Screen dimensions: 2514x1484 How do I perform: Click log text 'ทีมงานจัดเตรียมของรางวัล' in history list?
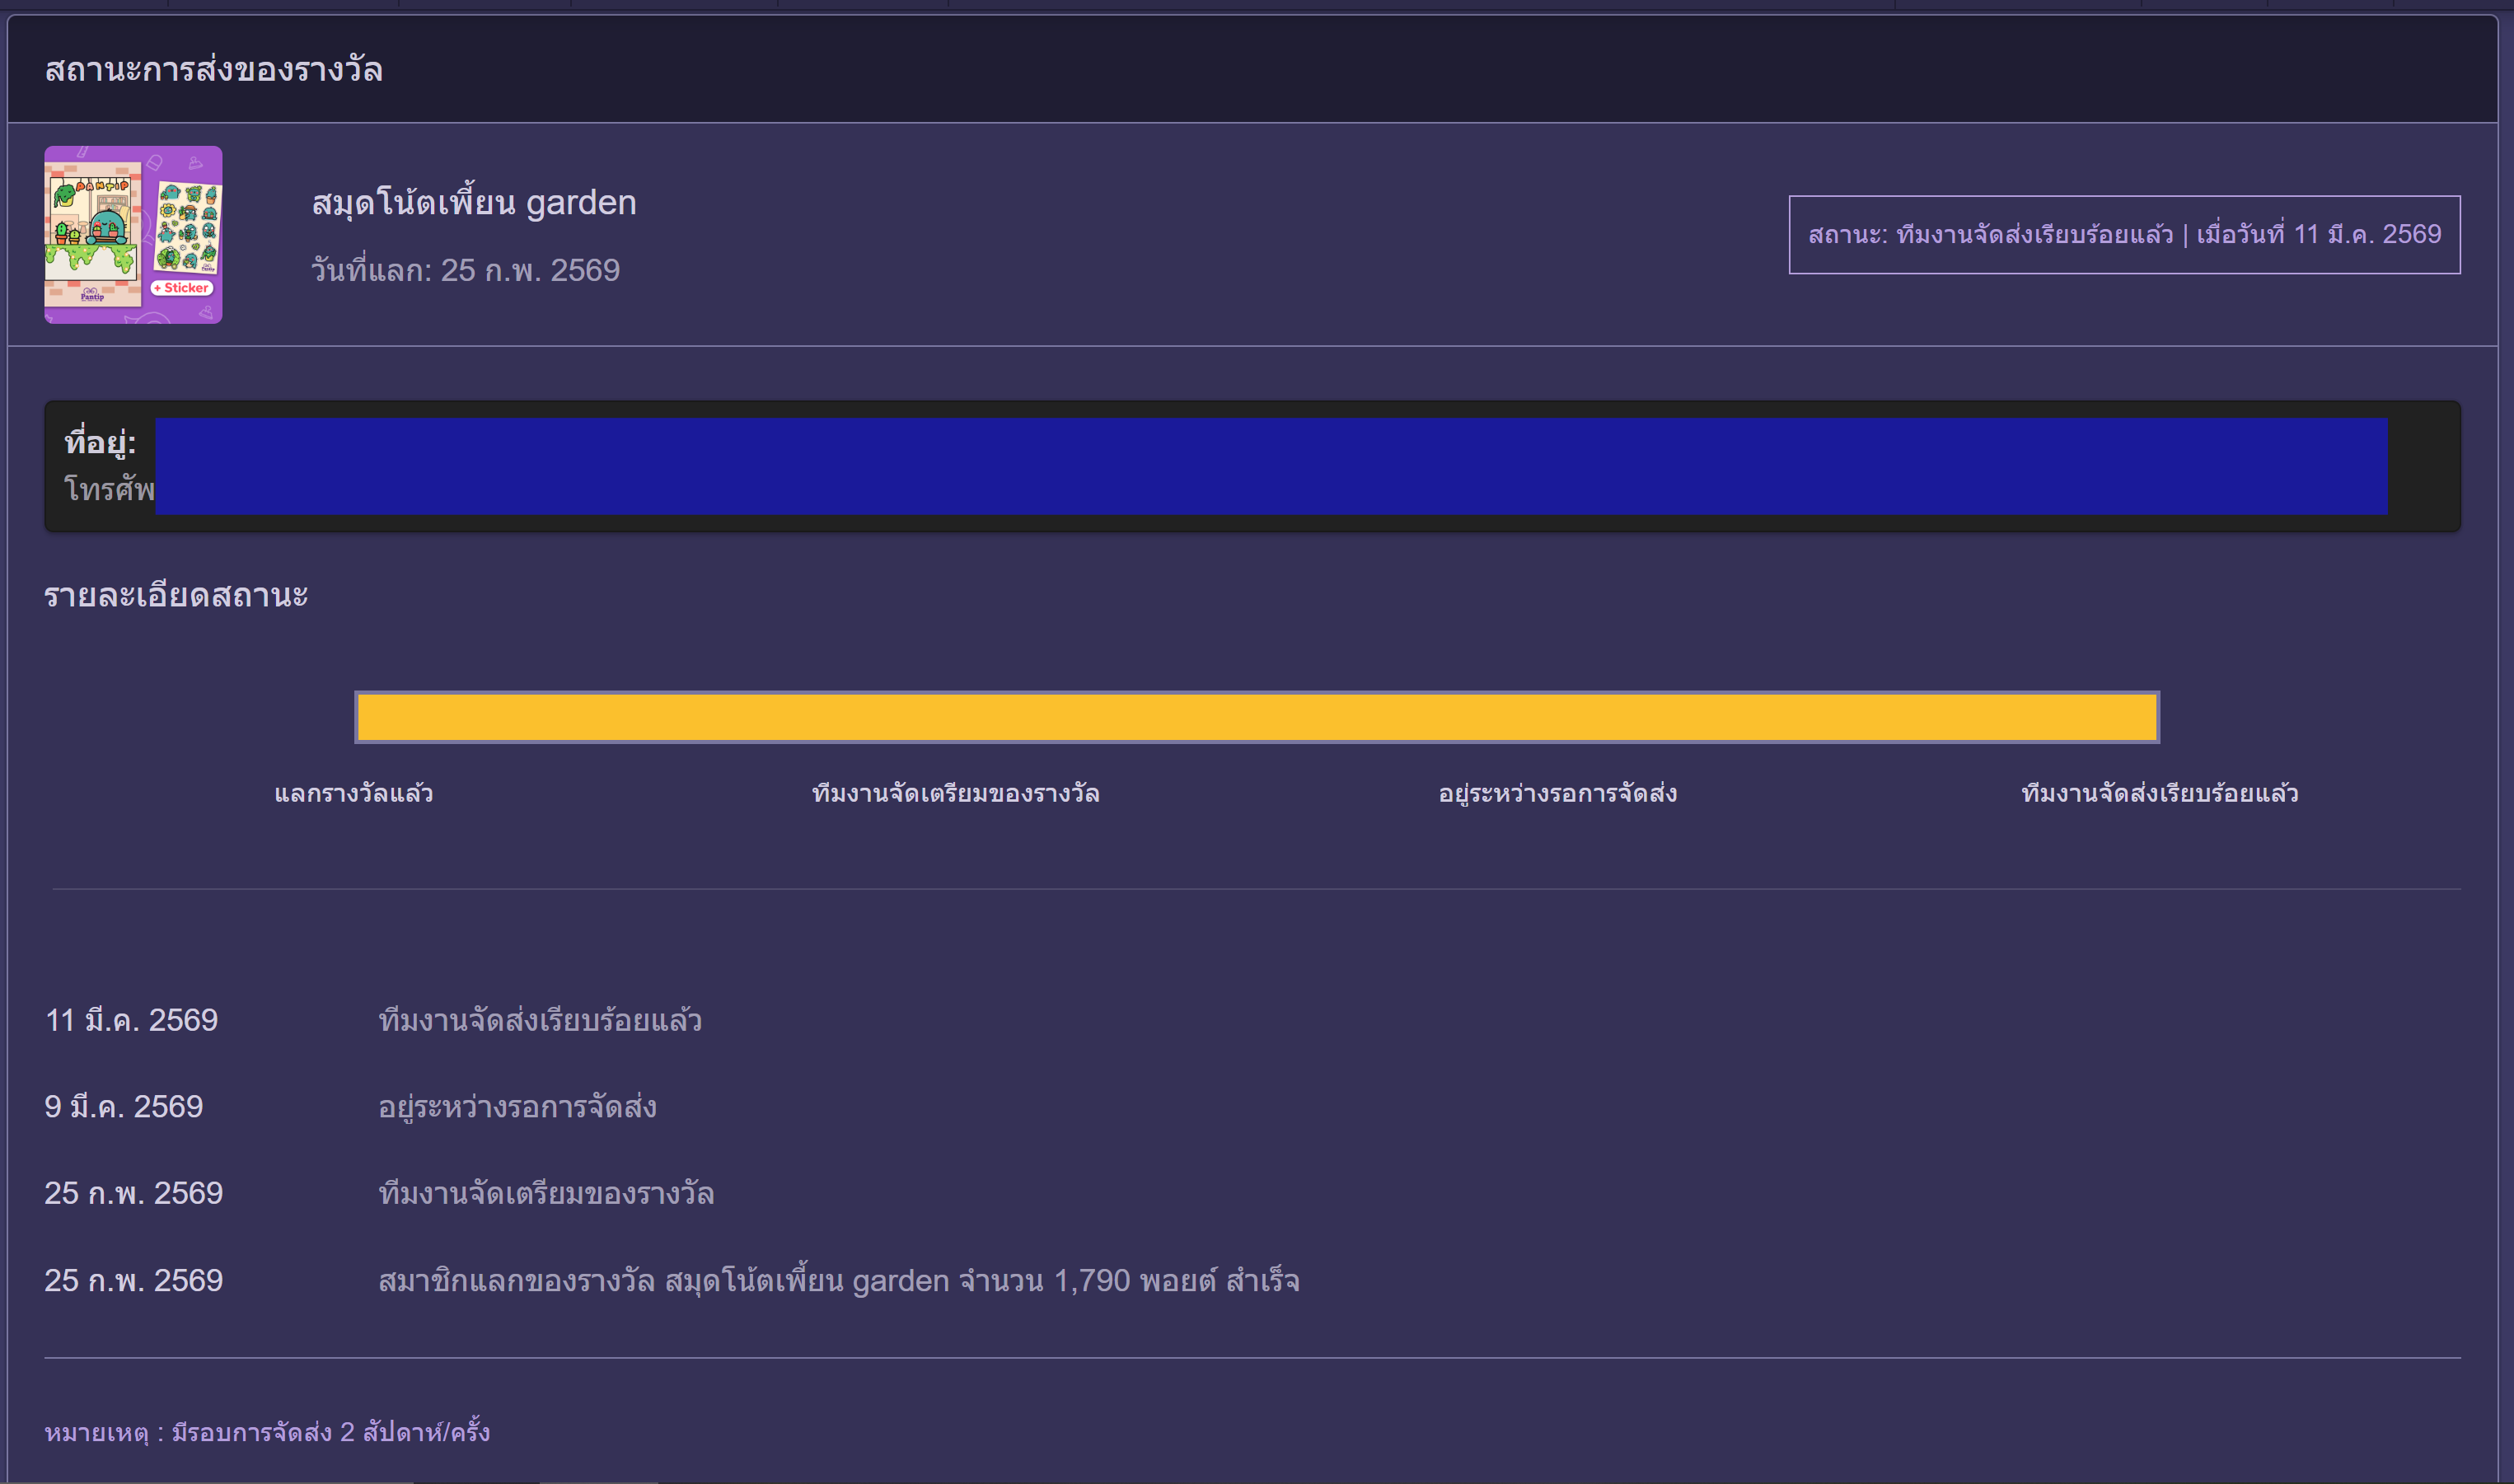546,1194
